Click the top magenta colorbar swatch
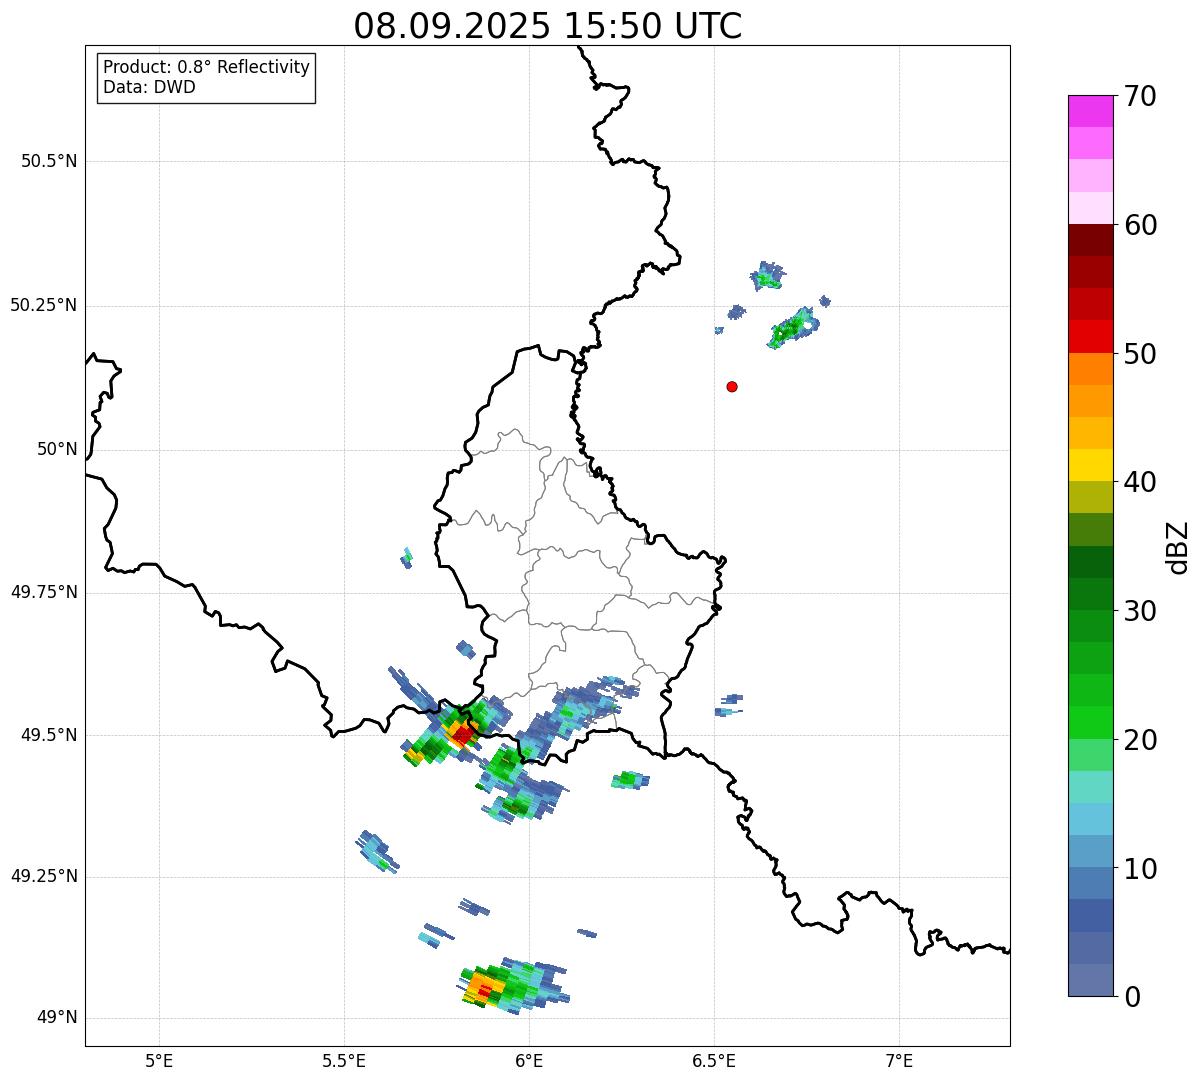1202x1081 pixels. [x=1090, y=111]
